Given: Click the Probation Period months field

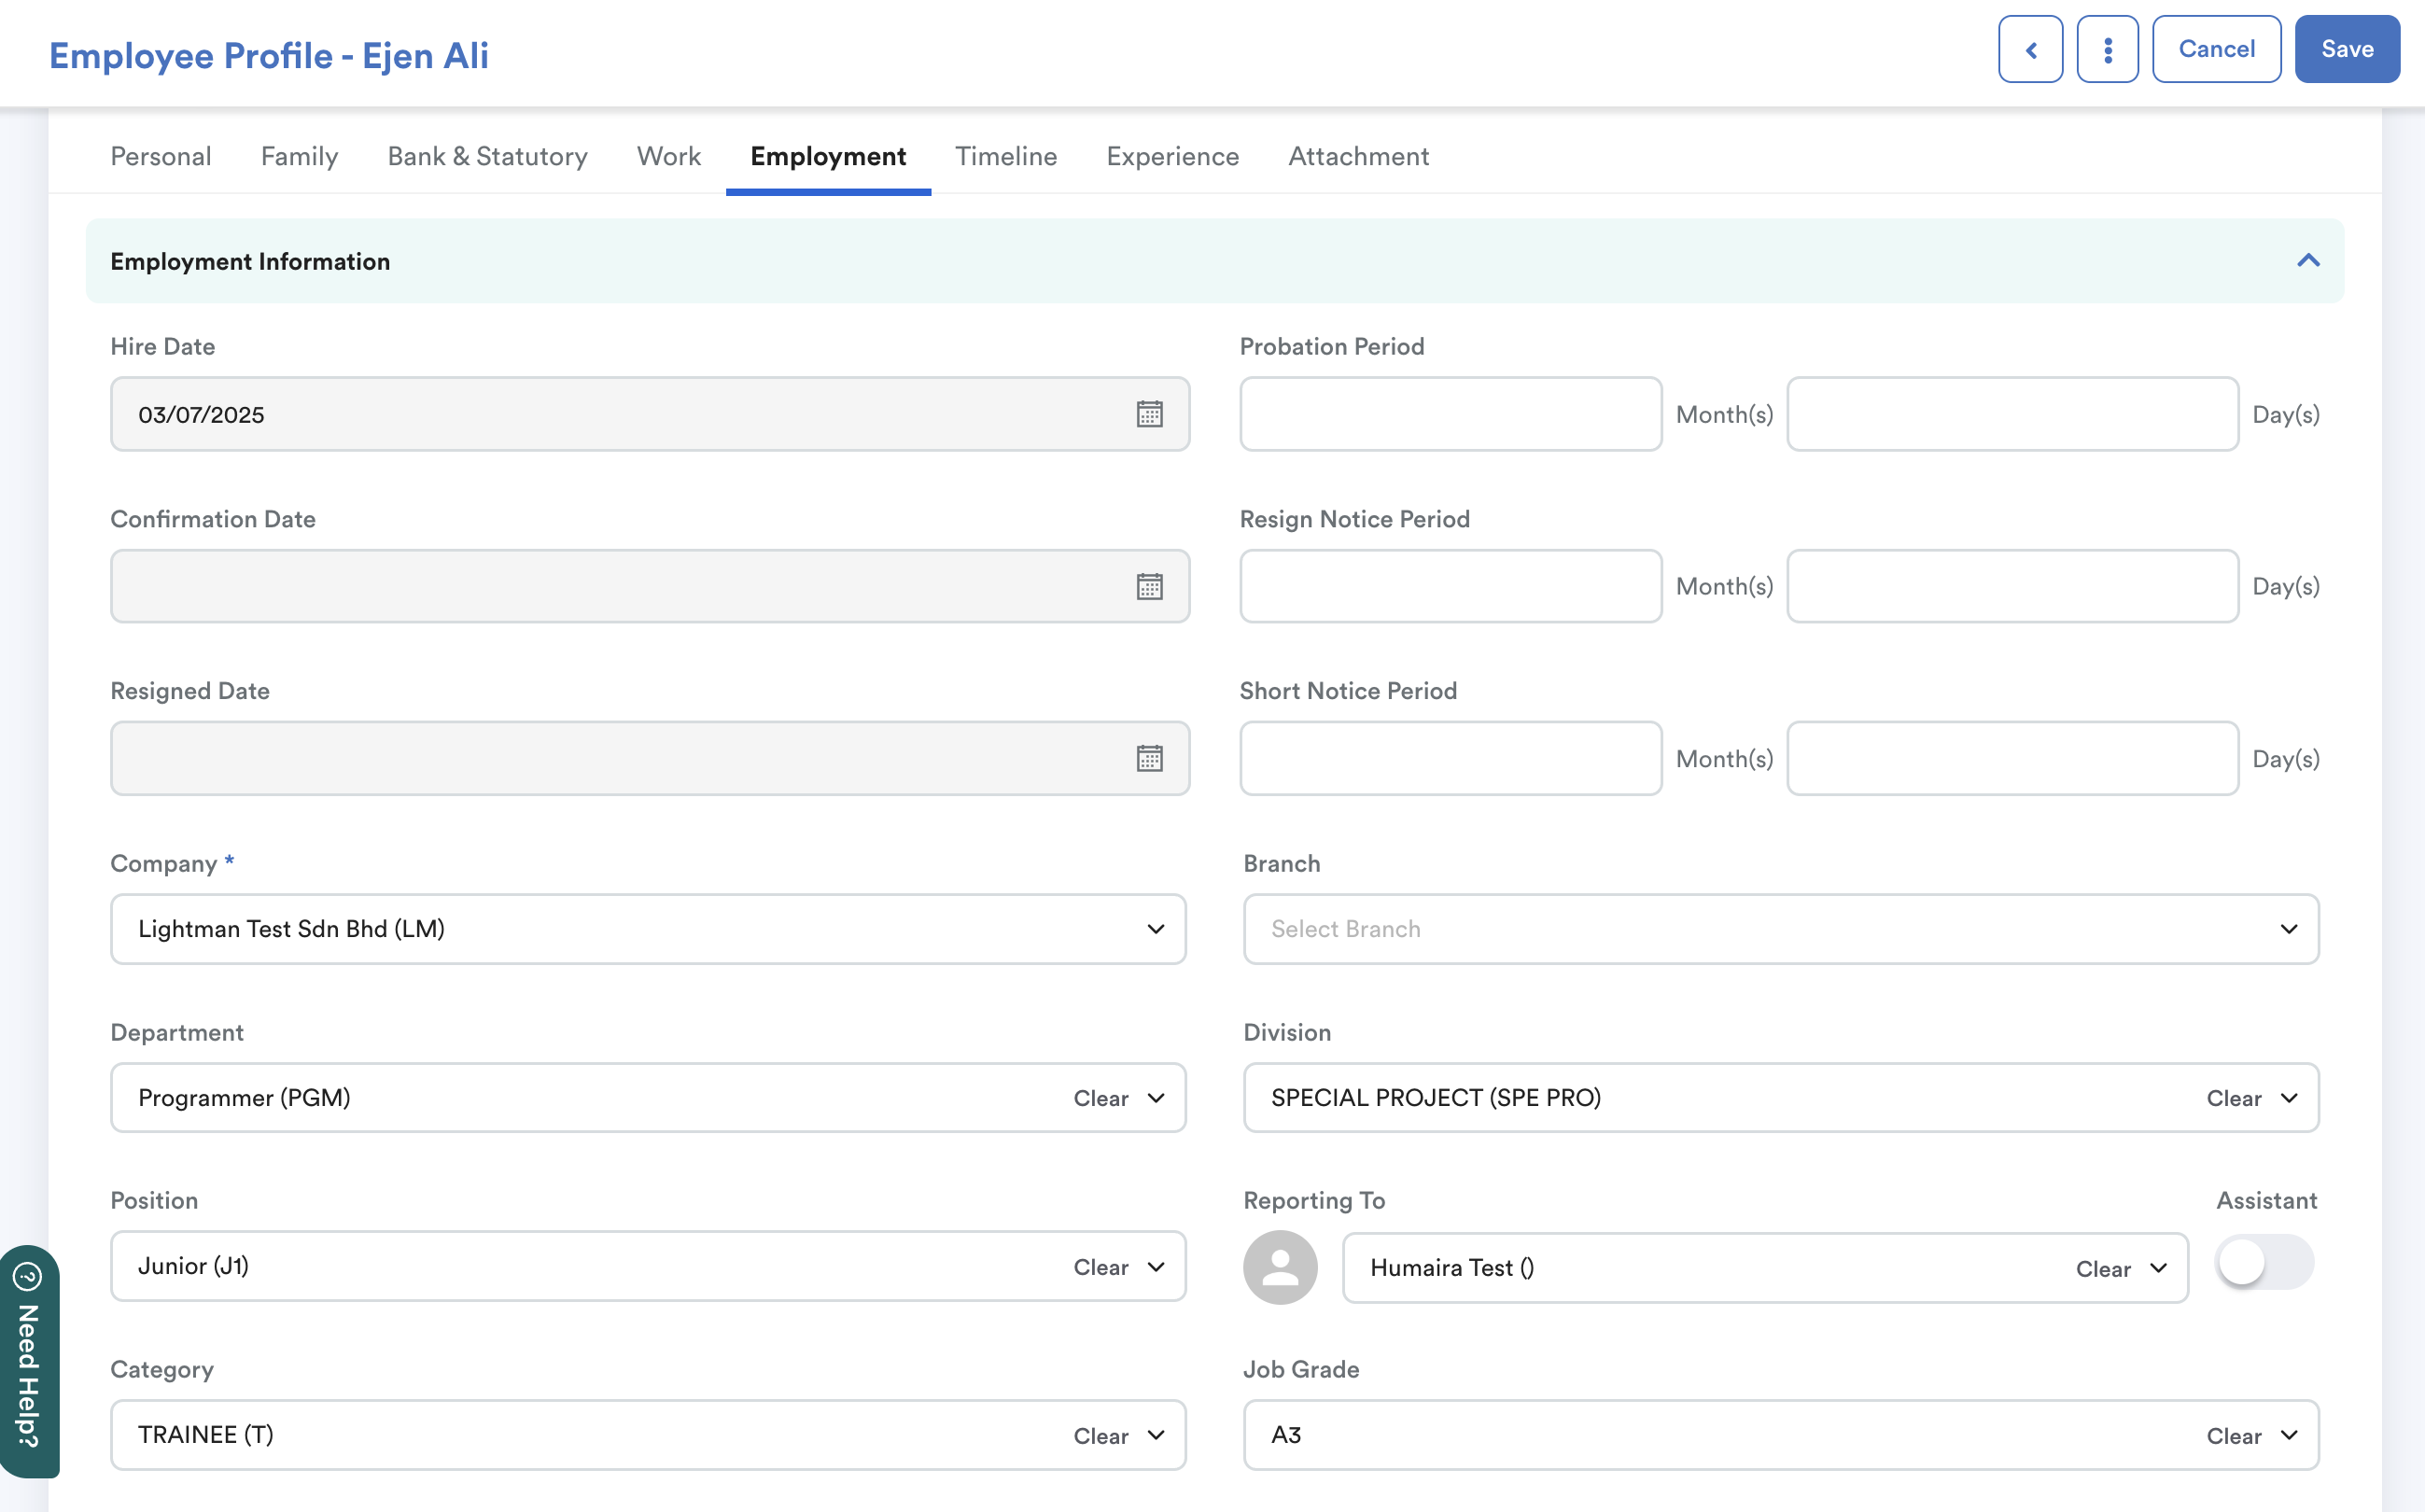Looking at the screenshot, I should [1450, 414].
